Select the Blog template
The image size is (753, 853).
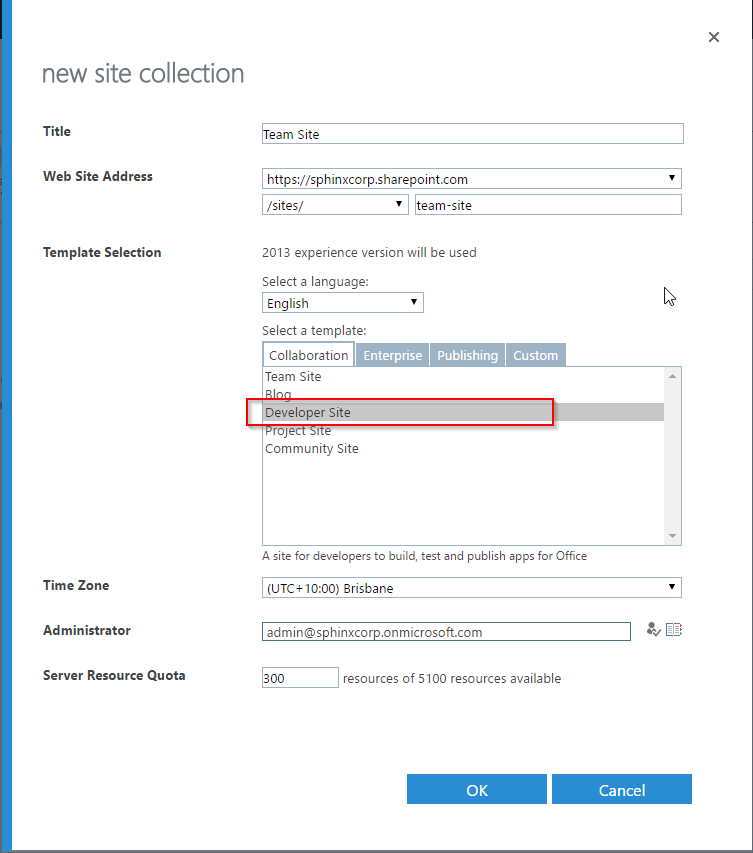point(463,394)
